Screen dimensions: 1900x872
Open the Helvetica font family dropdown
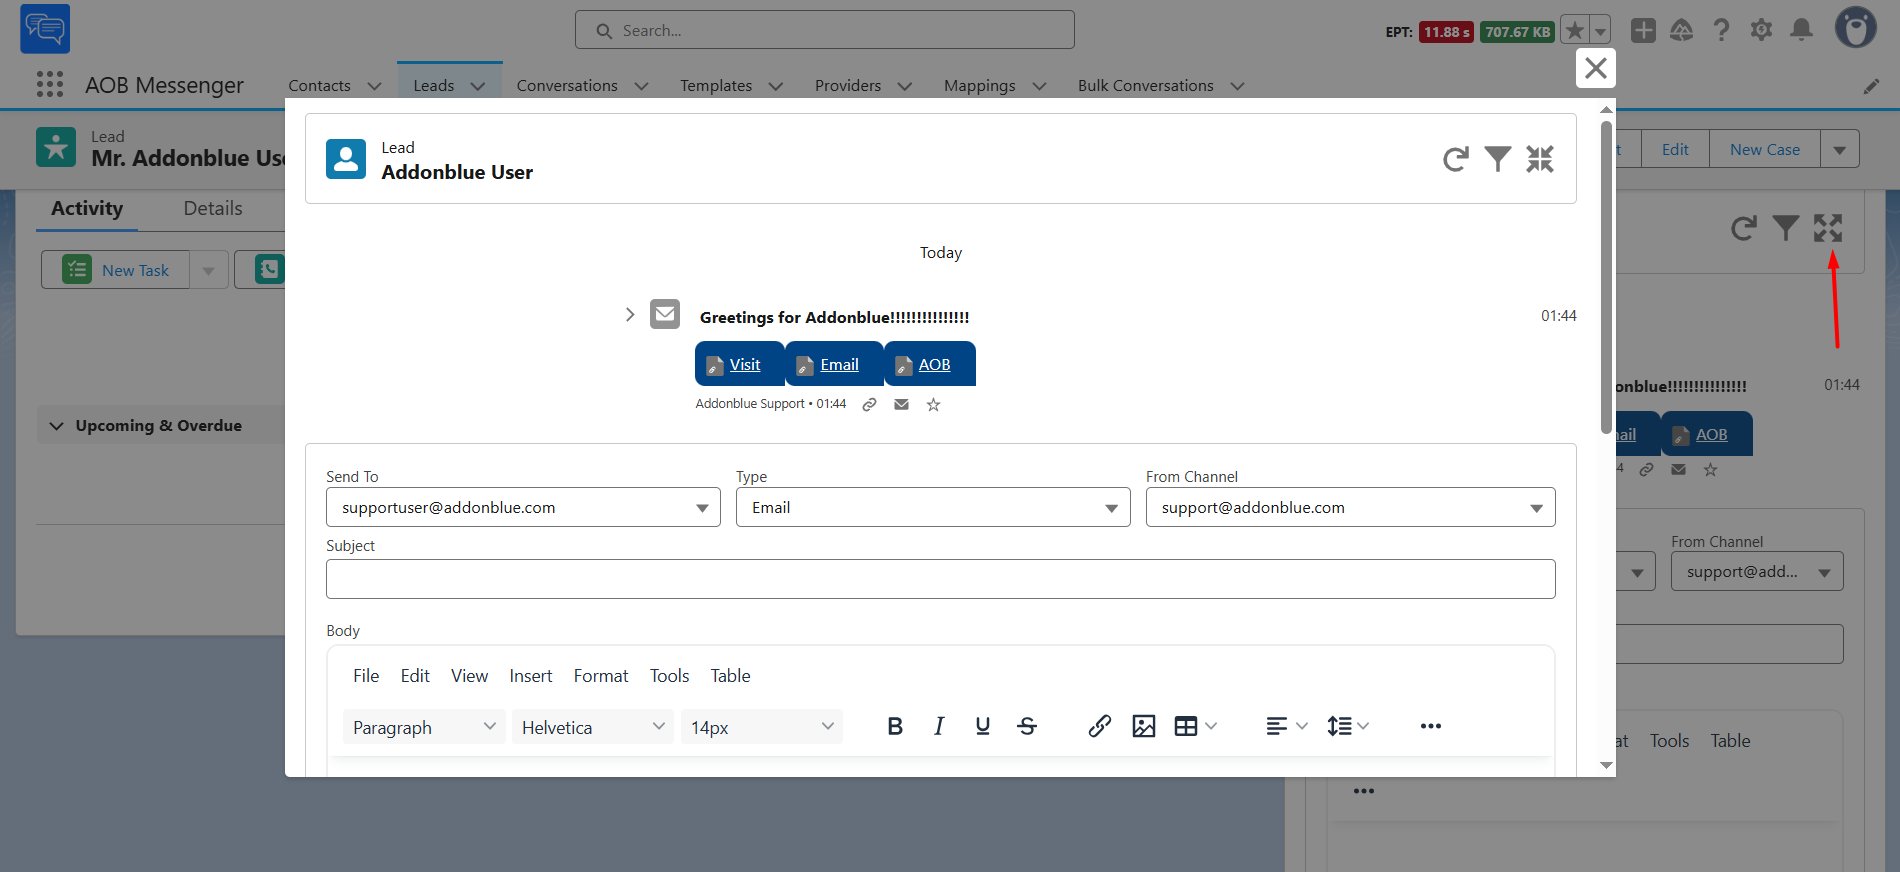[x=593, y=727]
